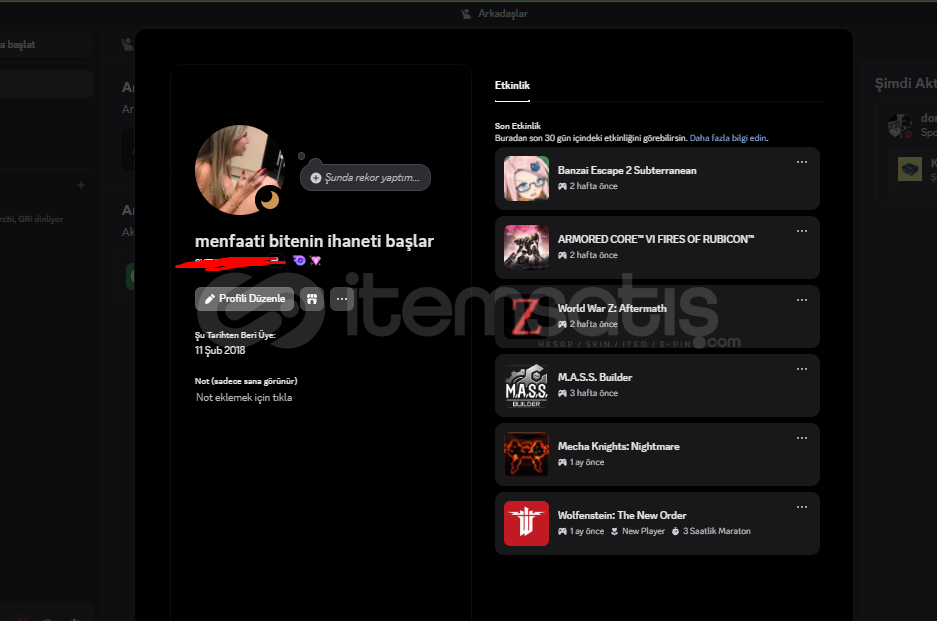Open options menu for ARMORED CORE VI card
This screenshot has width=937, height=621.
click(802, 231)
